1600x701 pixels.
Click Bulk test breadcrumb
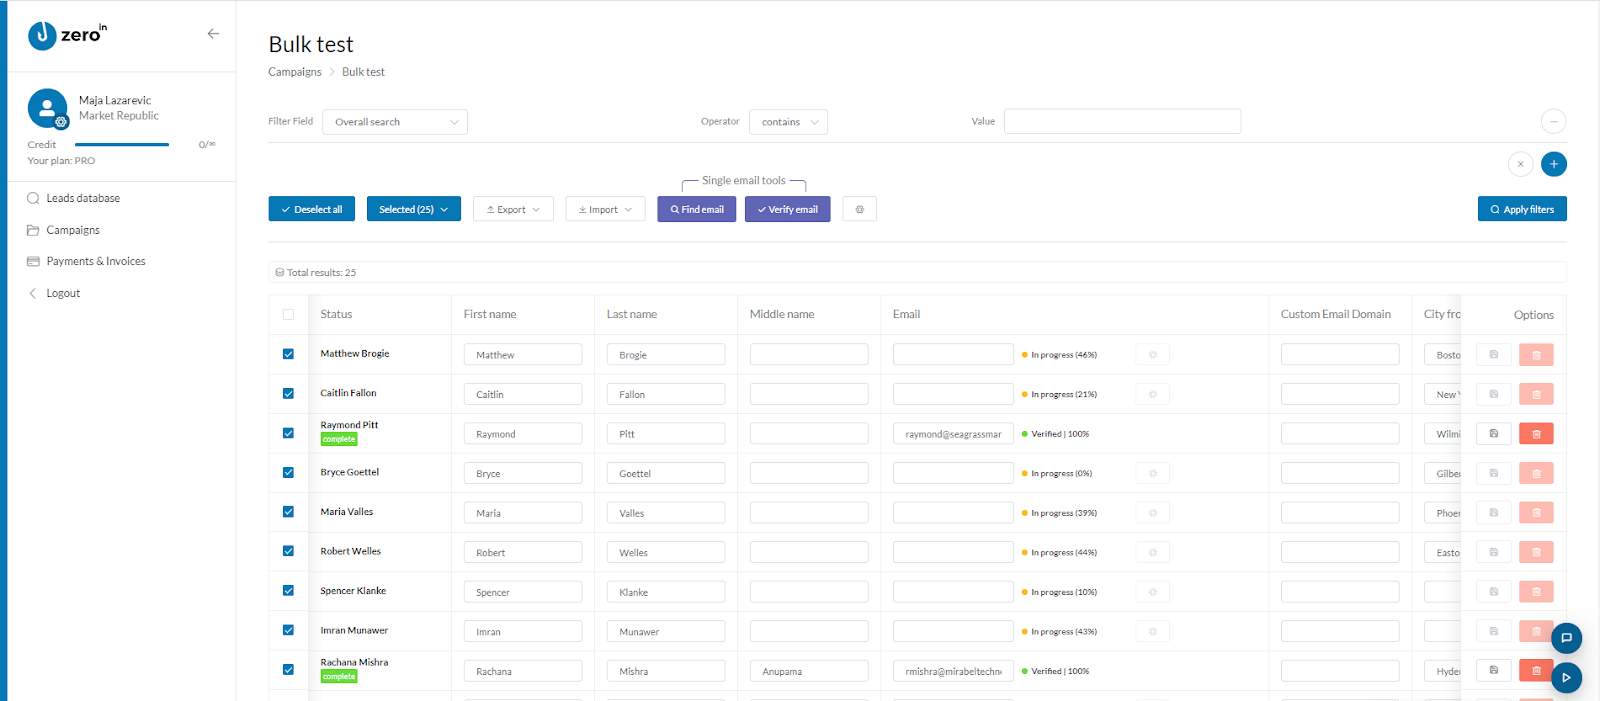[x=363, y=72]
